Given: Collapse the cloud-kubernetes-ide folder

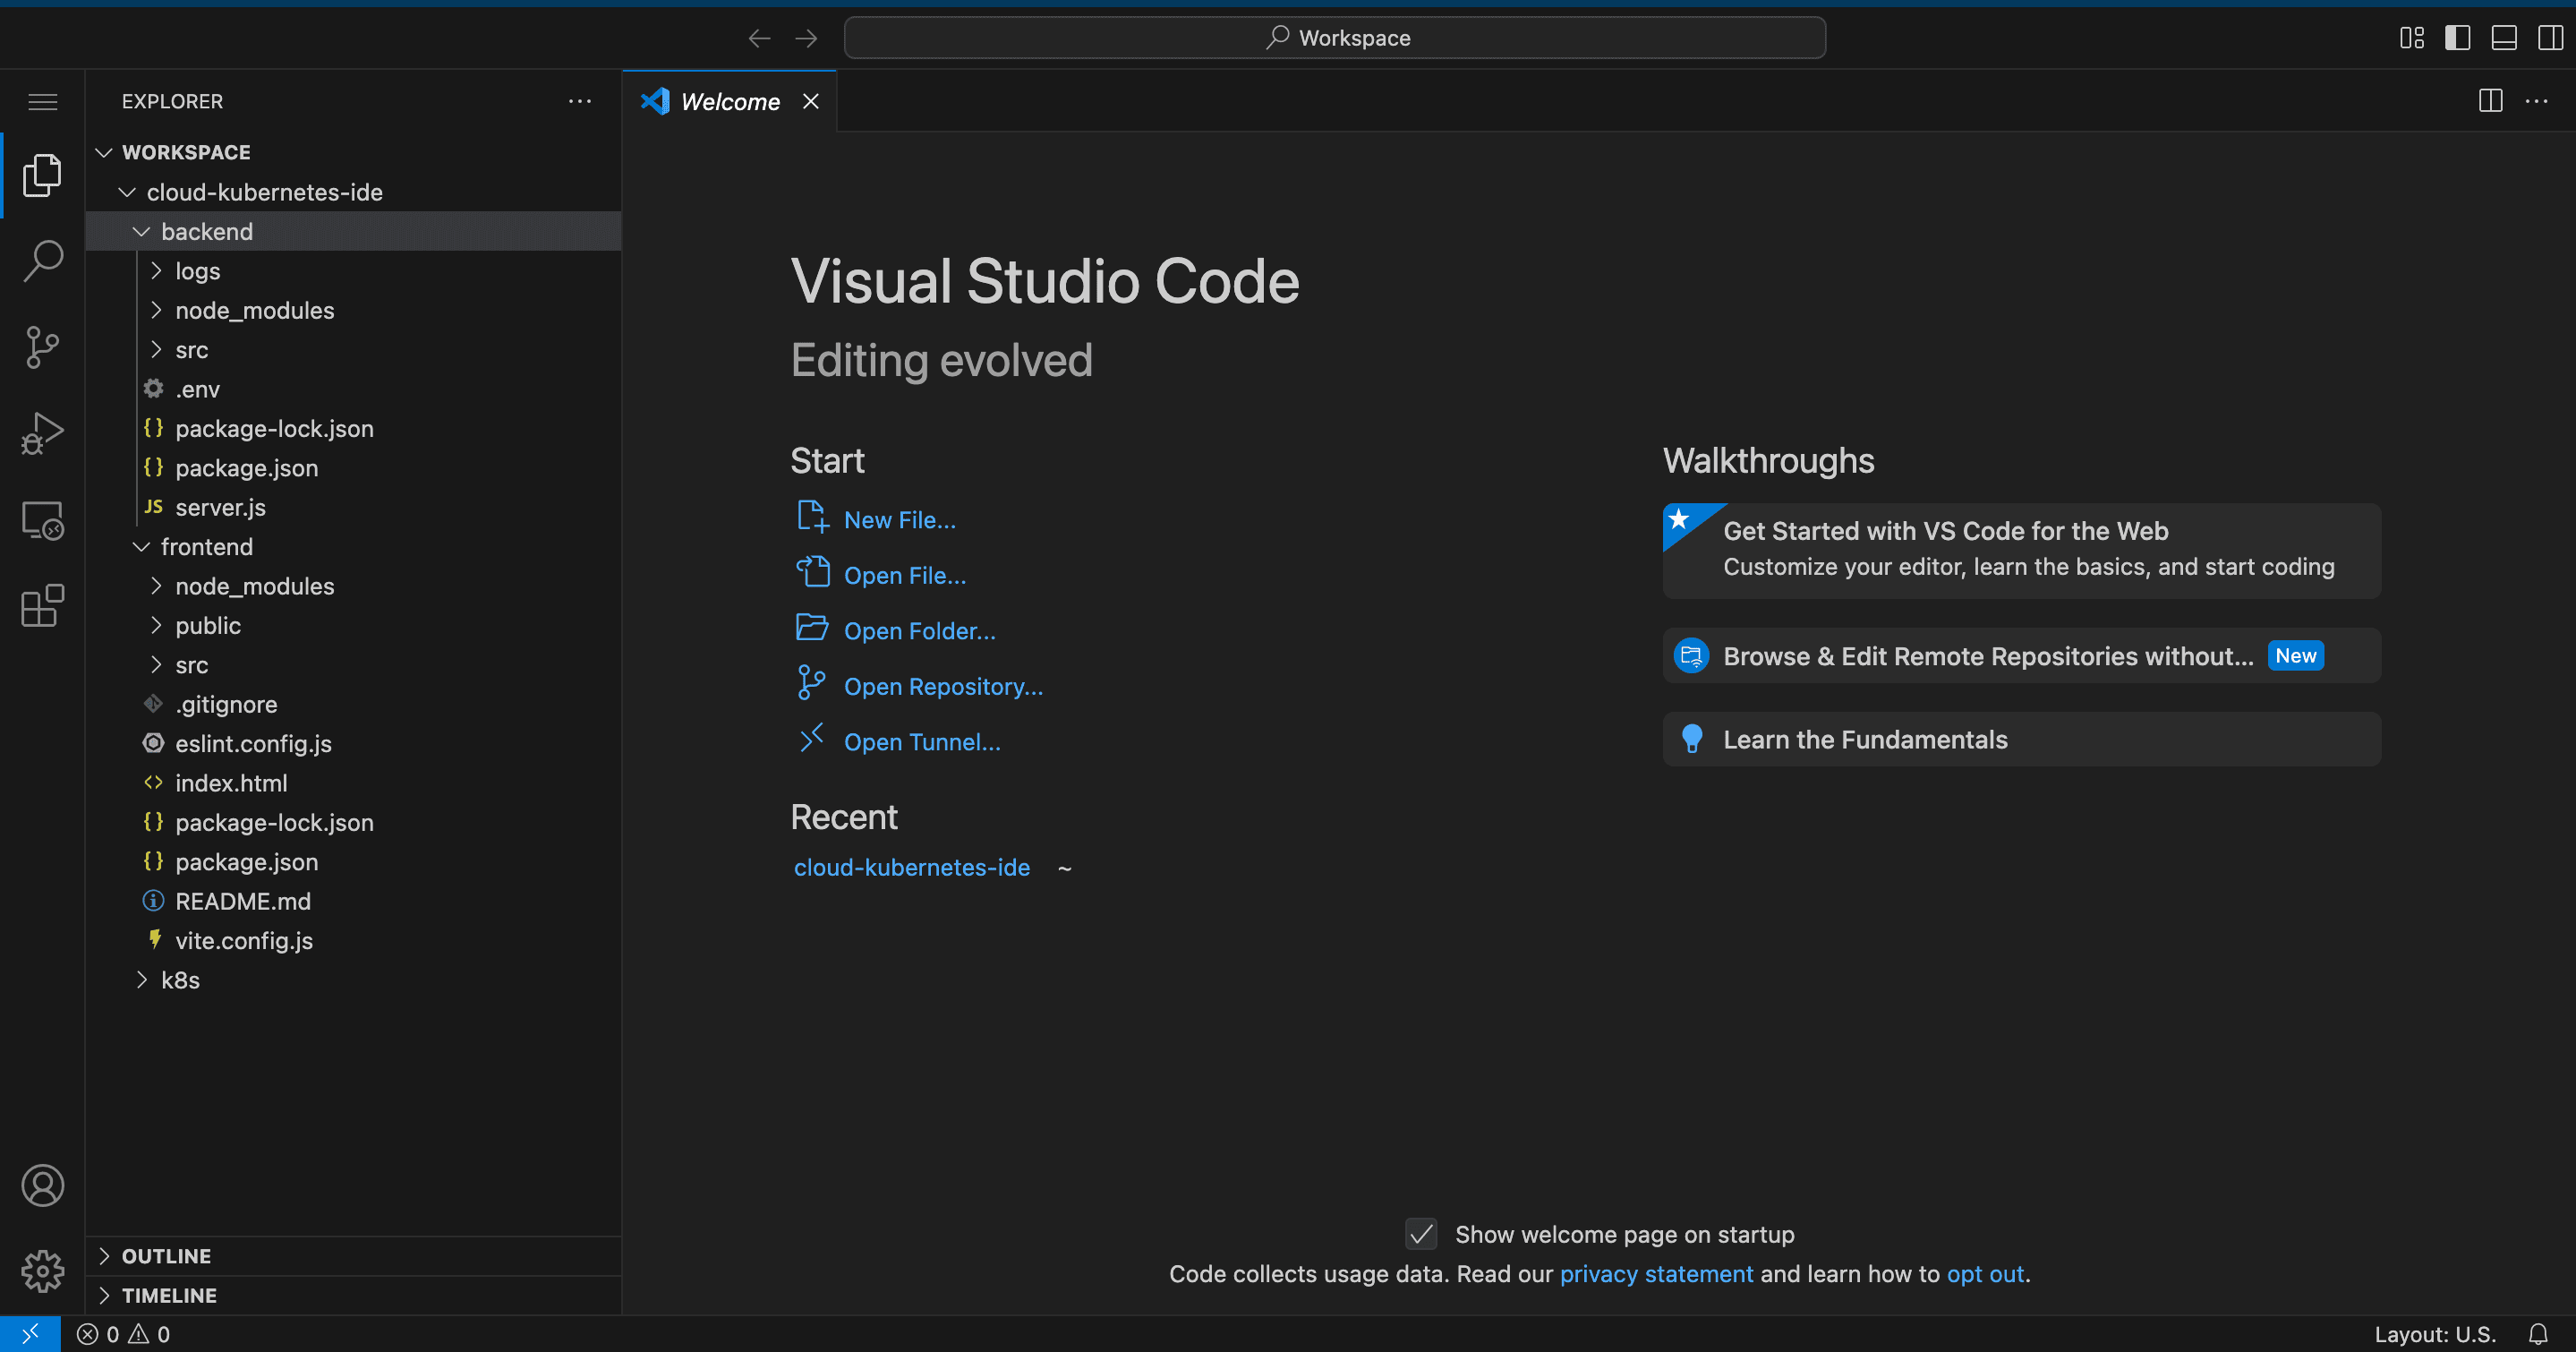Looking at the screenshot, I should [x=127, y=192].
